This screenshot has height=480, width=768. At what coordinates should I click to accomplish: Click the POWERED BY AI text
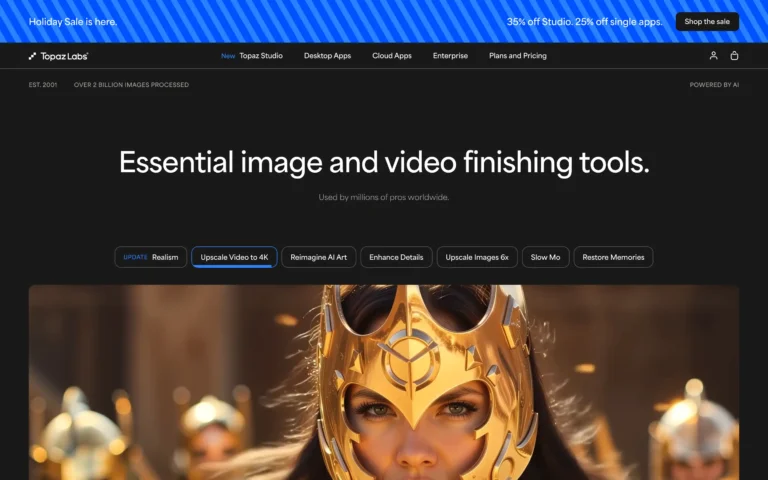point(714,85)
